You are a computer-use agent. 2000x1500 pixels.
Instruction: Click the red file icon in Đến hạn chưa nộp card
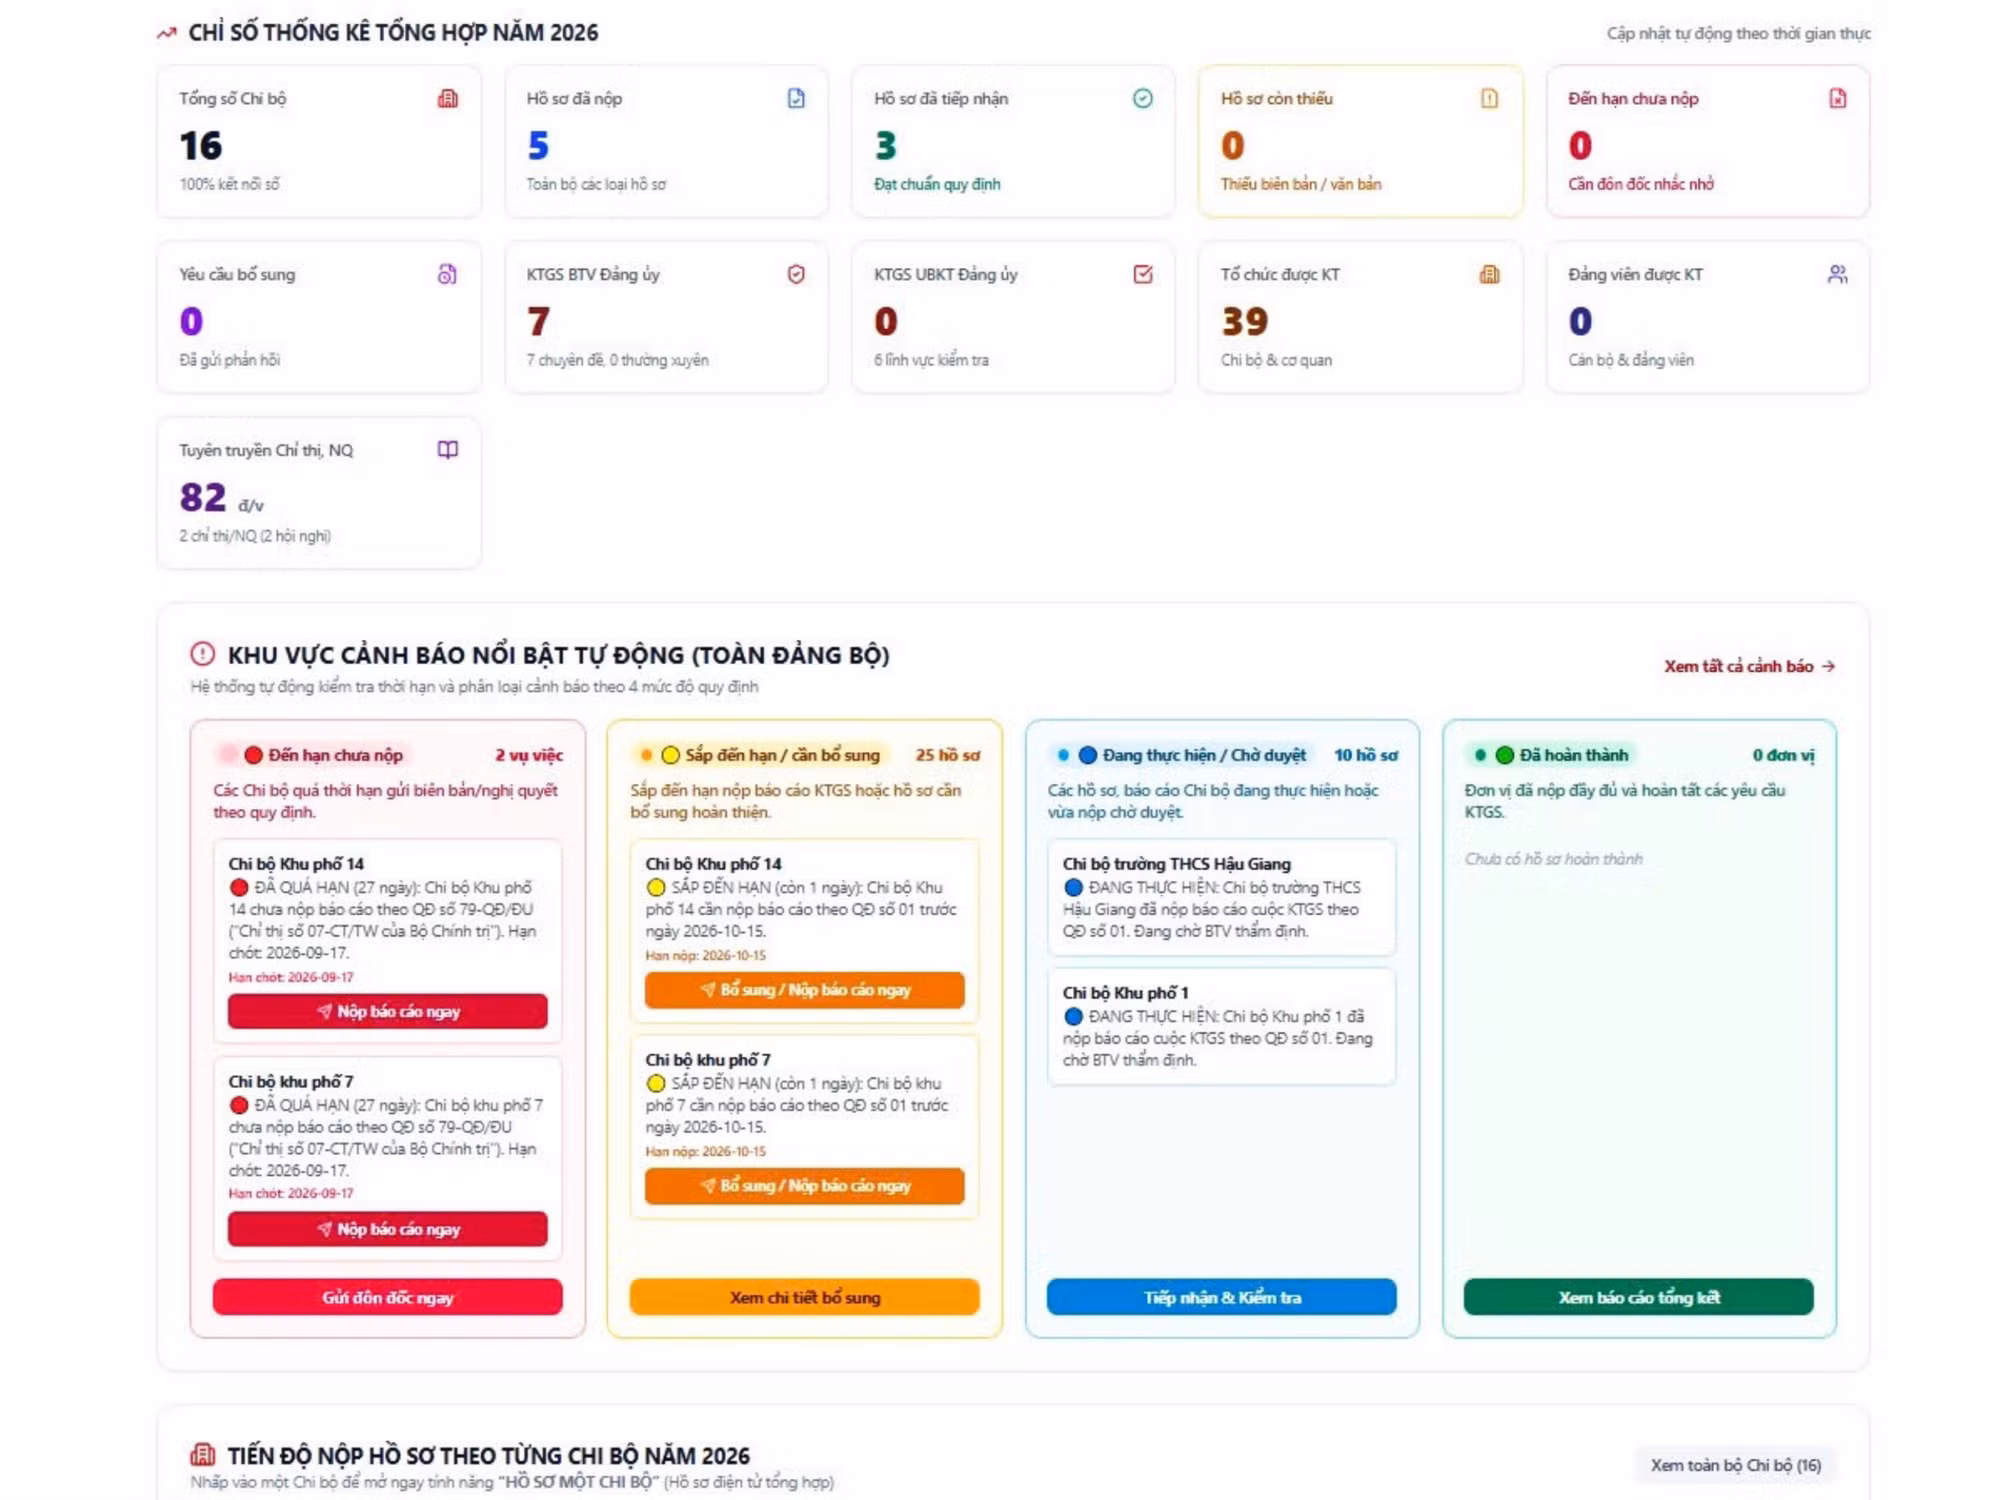1838,98
